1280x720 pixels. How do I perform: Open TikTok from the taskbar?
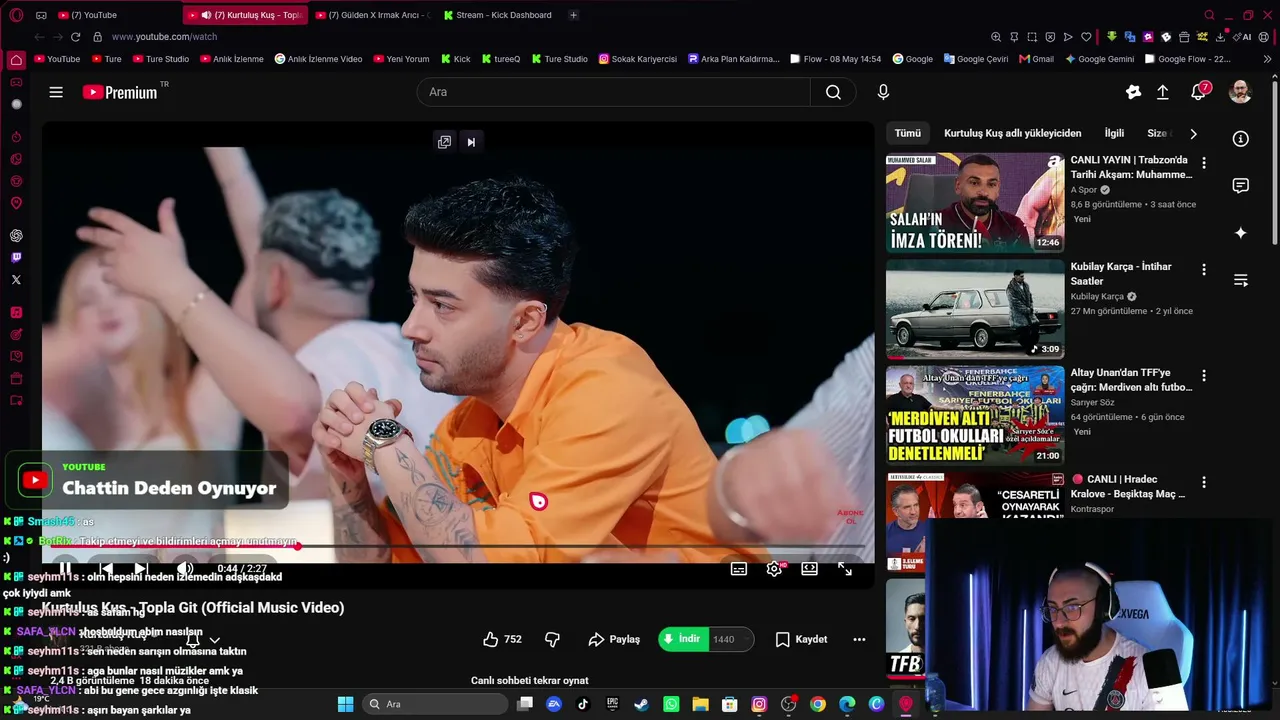pyautogui.click(x=583, y=704)
